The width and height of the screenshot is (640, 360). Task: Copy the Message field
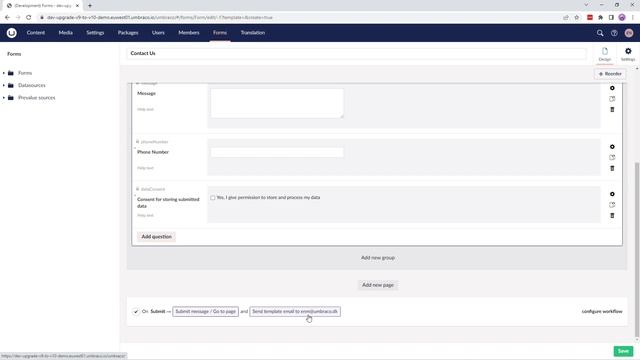(612, 99)
